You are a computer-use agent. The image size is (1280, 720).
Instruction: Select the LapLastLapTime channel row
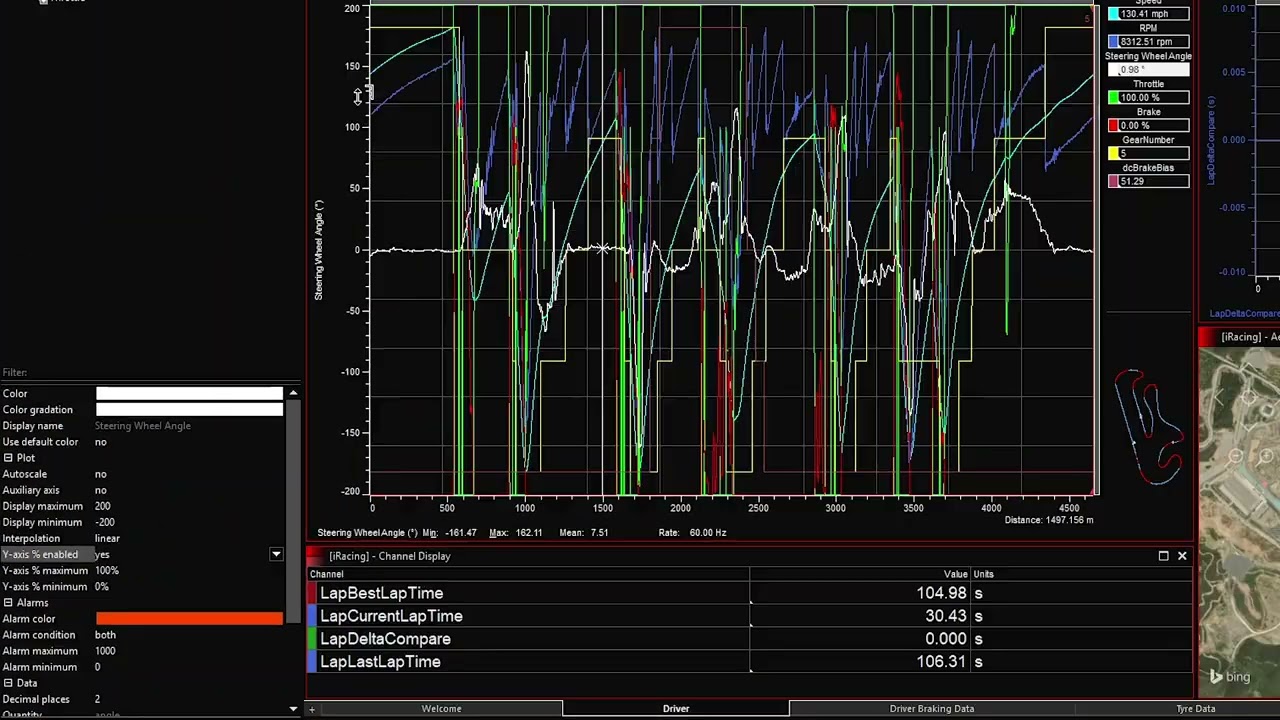(x=750, y=662)
